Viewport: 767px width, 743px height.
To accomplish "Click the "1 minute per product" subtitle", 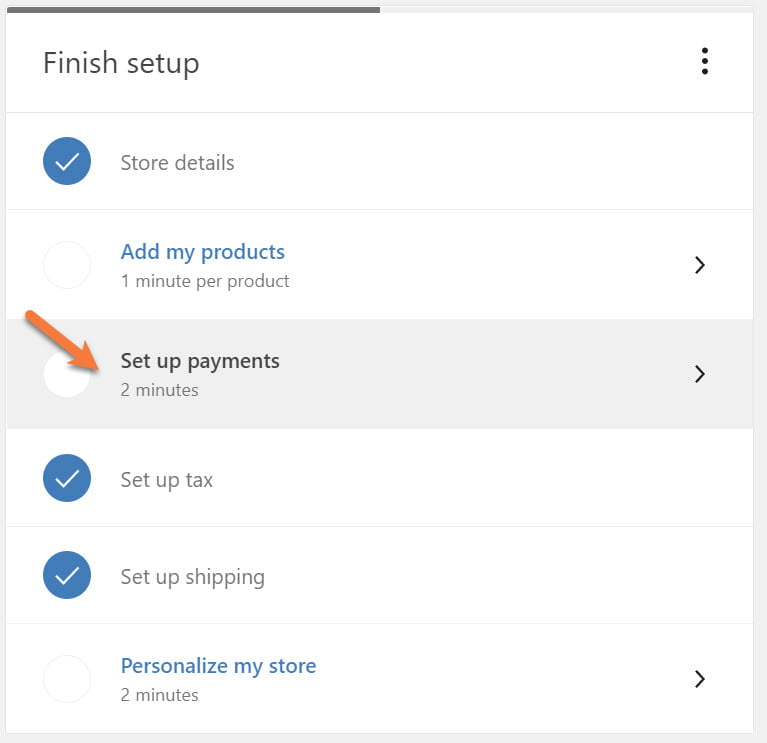I will 205,281.
